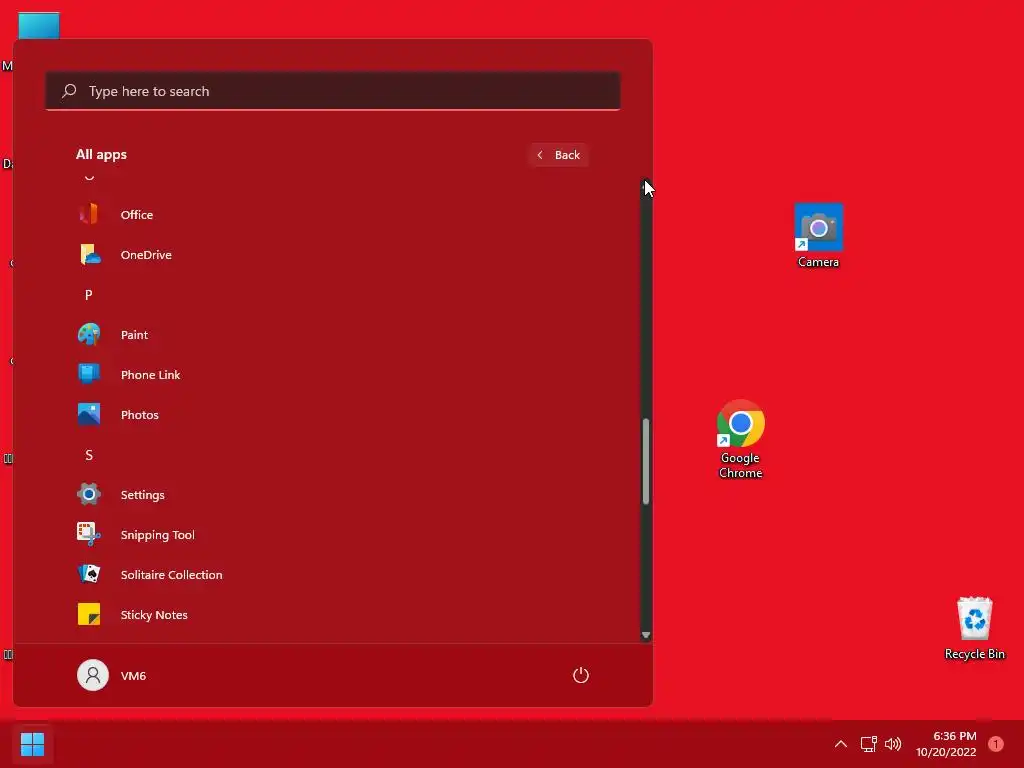Image resolution: width=1024 pixels, height=768 pixels.
Task: Click the Windows Start button
Action: (x=32, y=744)
